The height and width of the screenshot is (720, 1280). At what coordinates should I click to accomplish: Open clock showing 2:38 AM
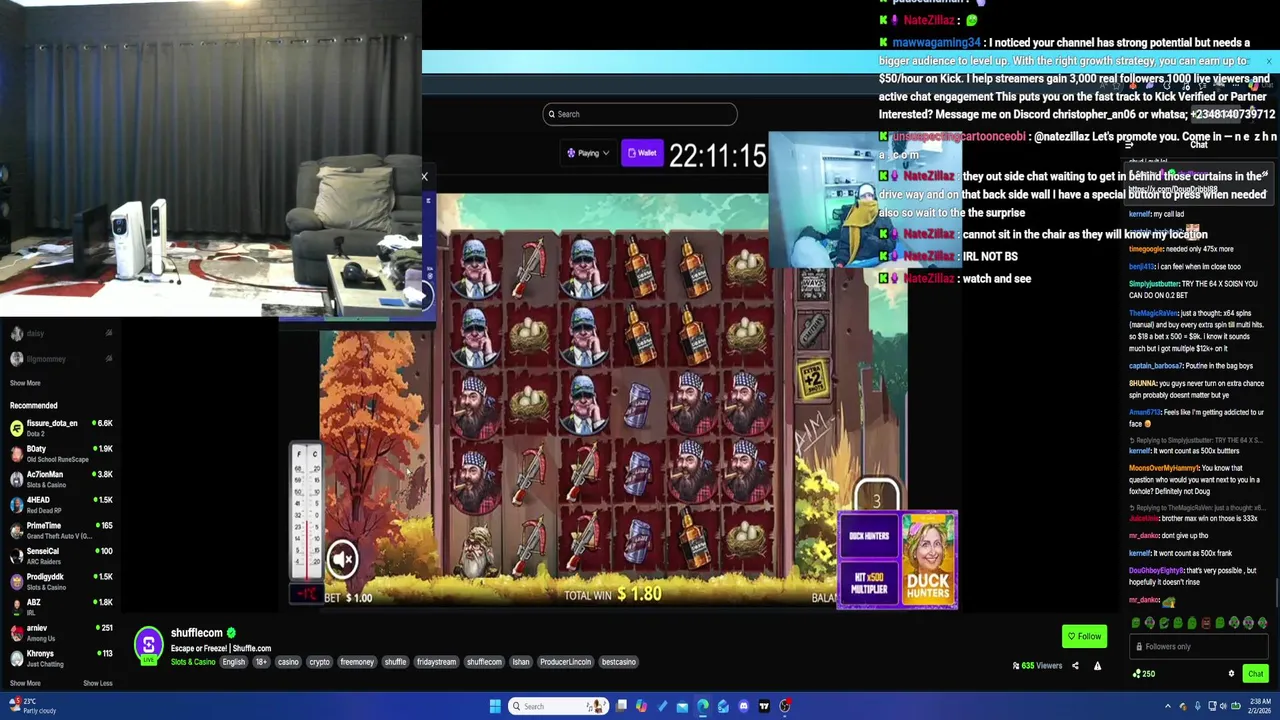[x=1259, y=706]
